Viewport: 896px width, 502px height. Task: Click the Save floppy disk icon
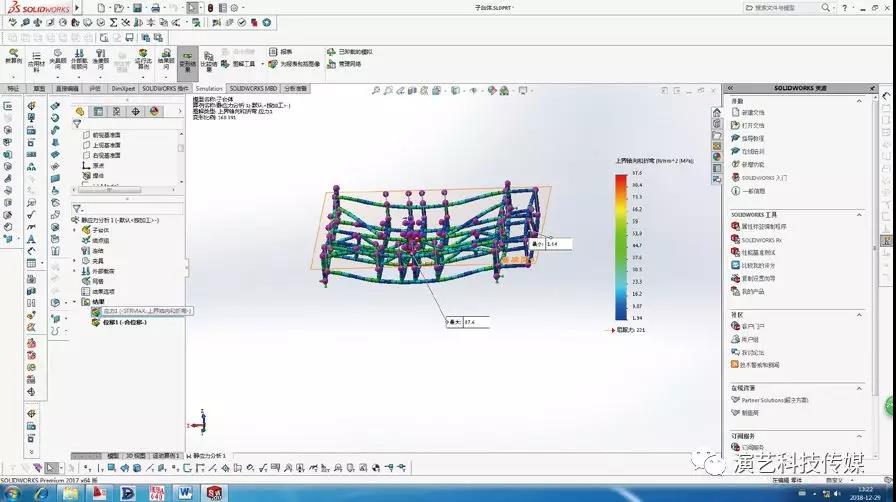pyautogui.click(x=137, y=8)
